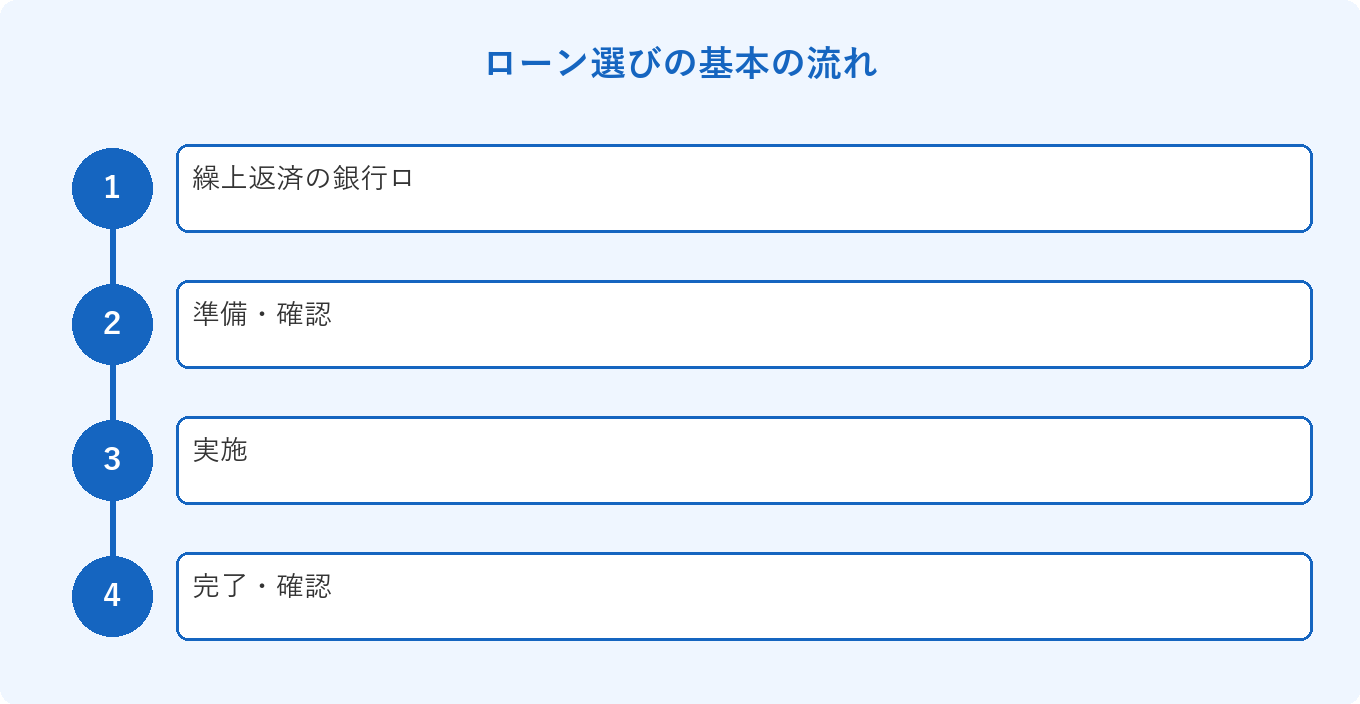Choose the step 4 circle marker

(112, 596)
